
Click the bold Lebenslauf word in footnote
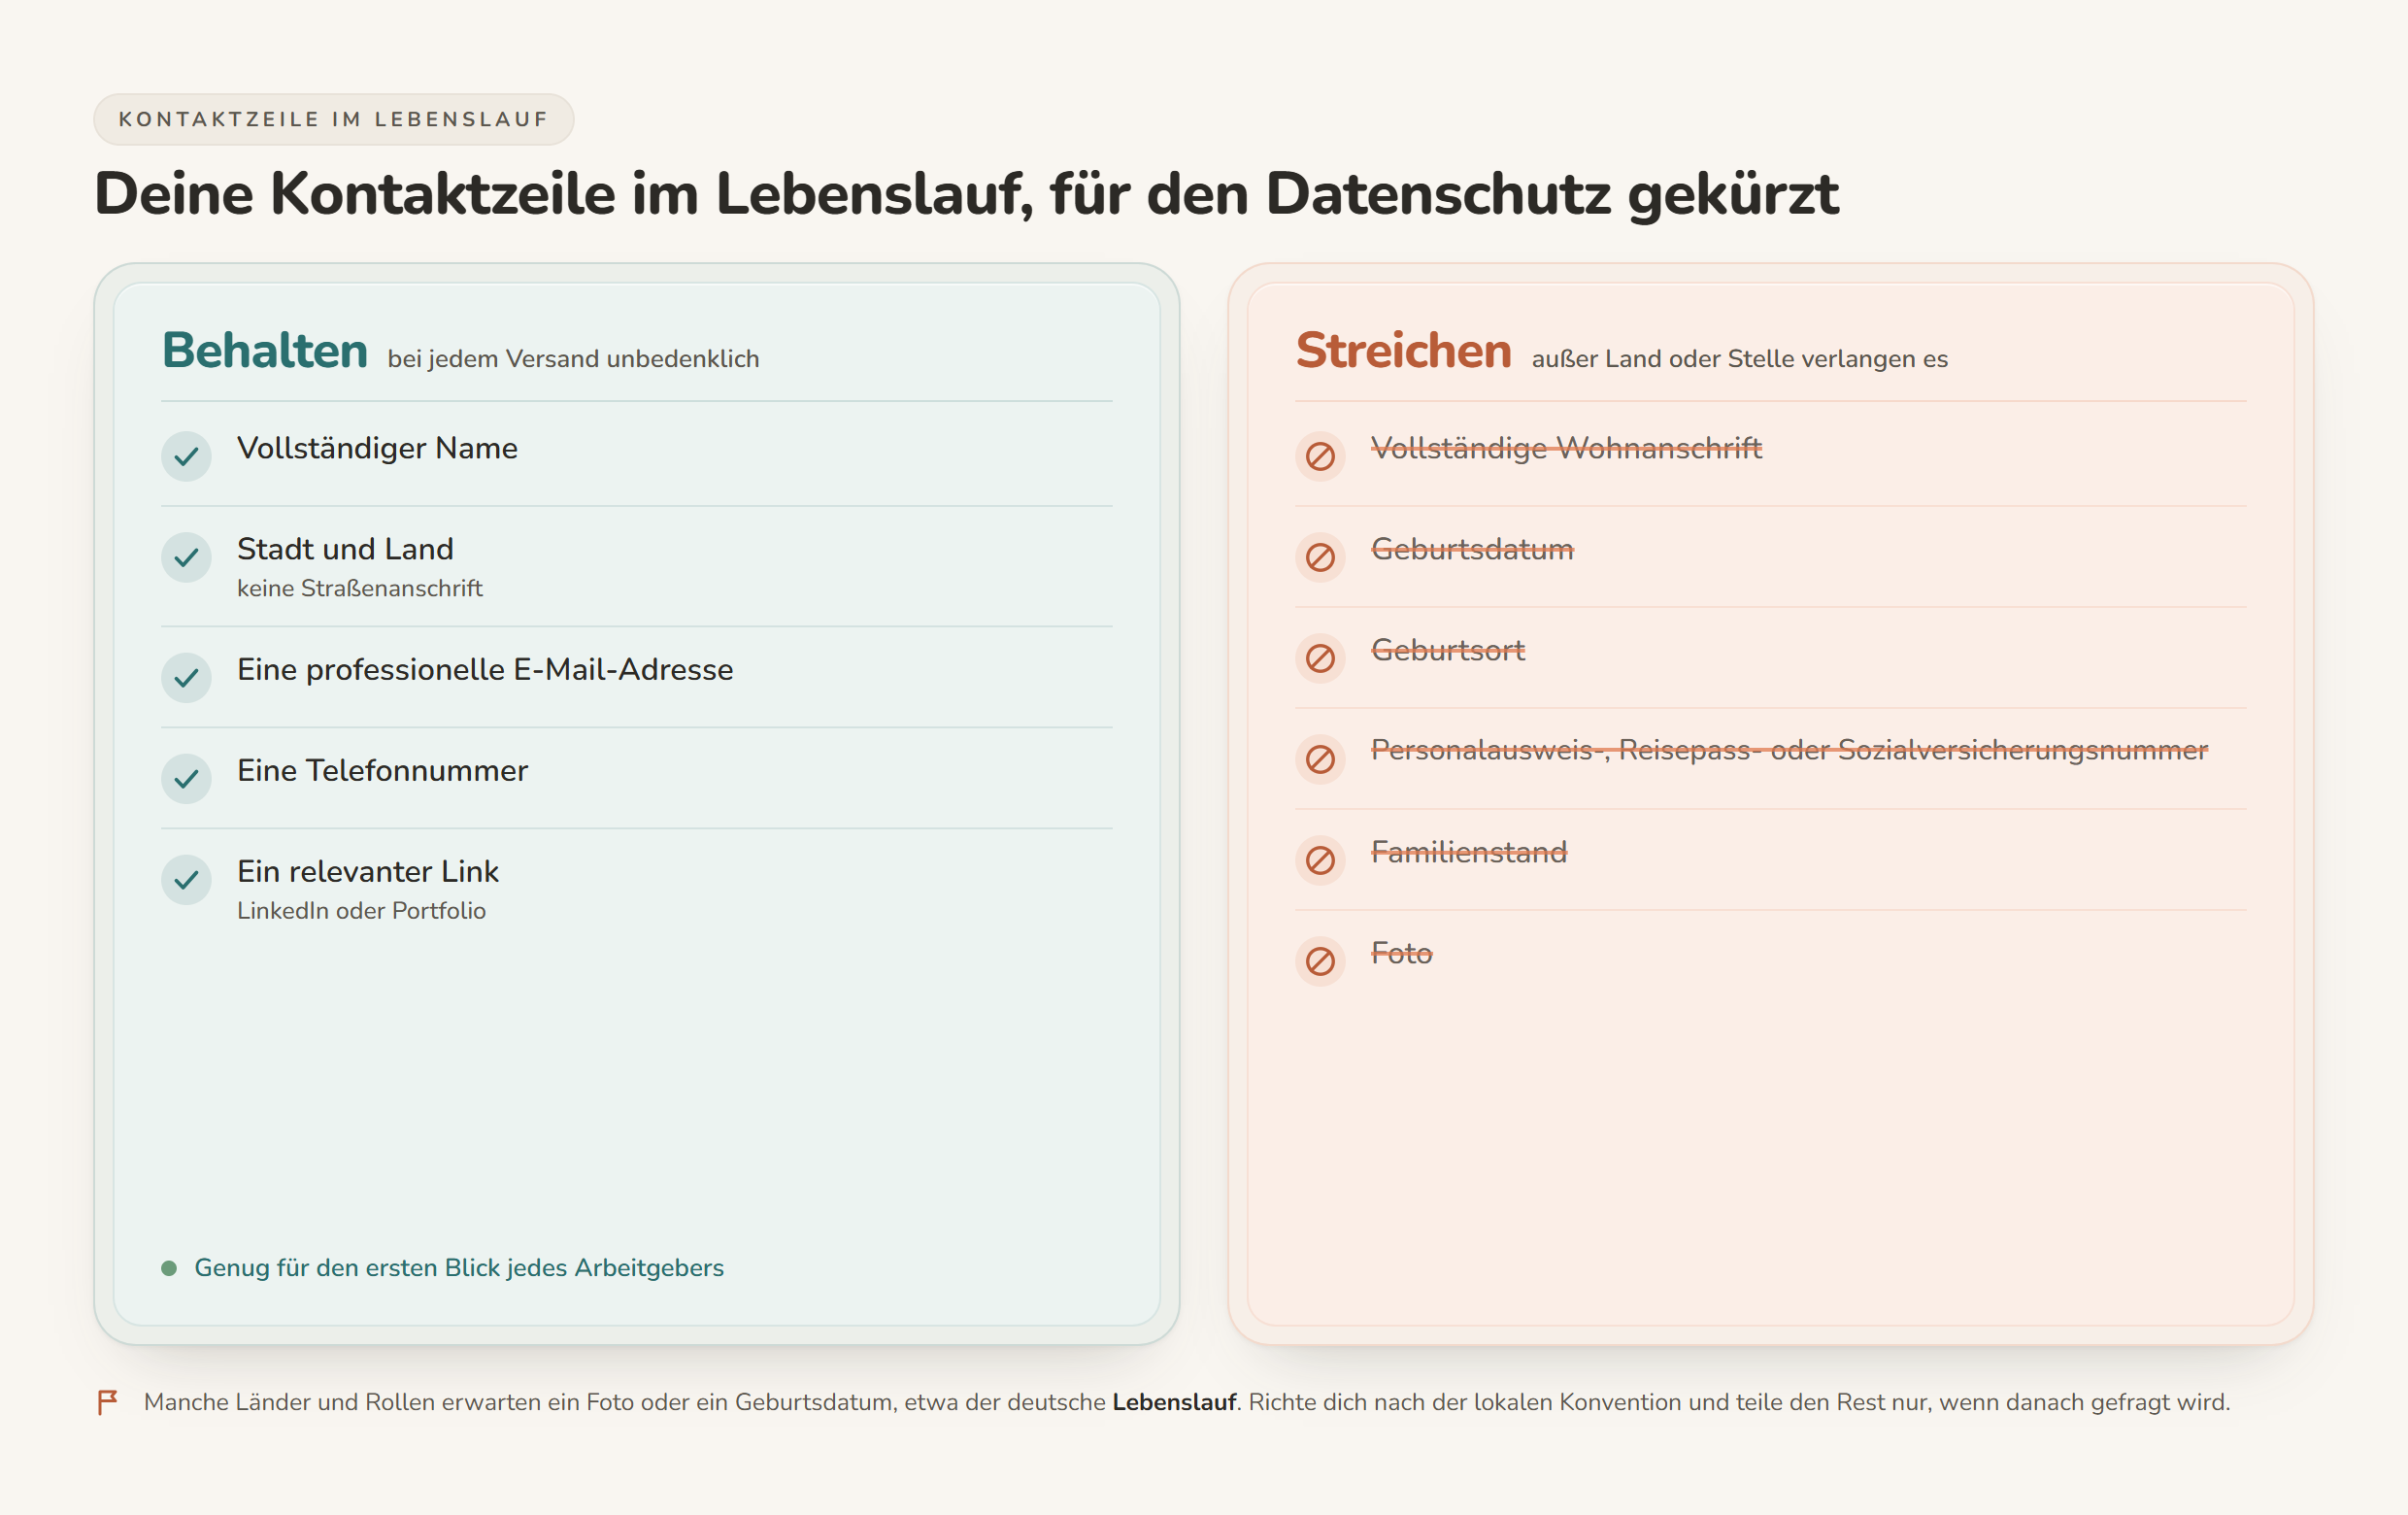[1174, 1402]
